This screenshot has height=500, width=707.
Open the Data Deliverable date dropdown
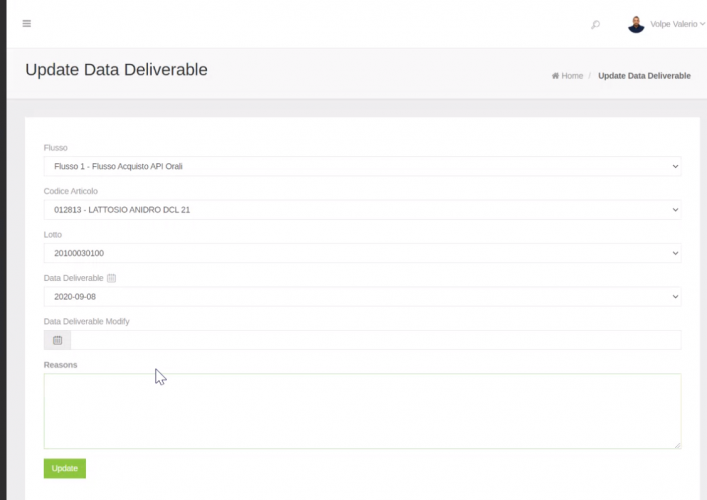tap(362, 297)
